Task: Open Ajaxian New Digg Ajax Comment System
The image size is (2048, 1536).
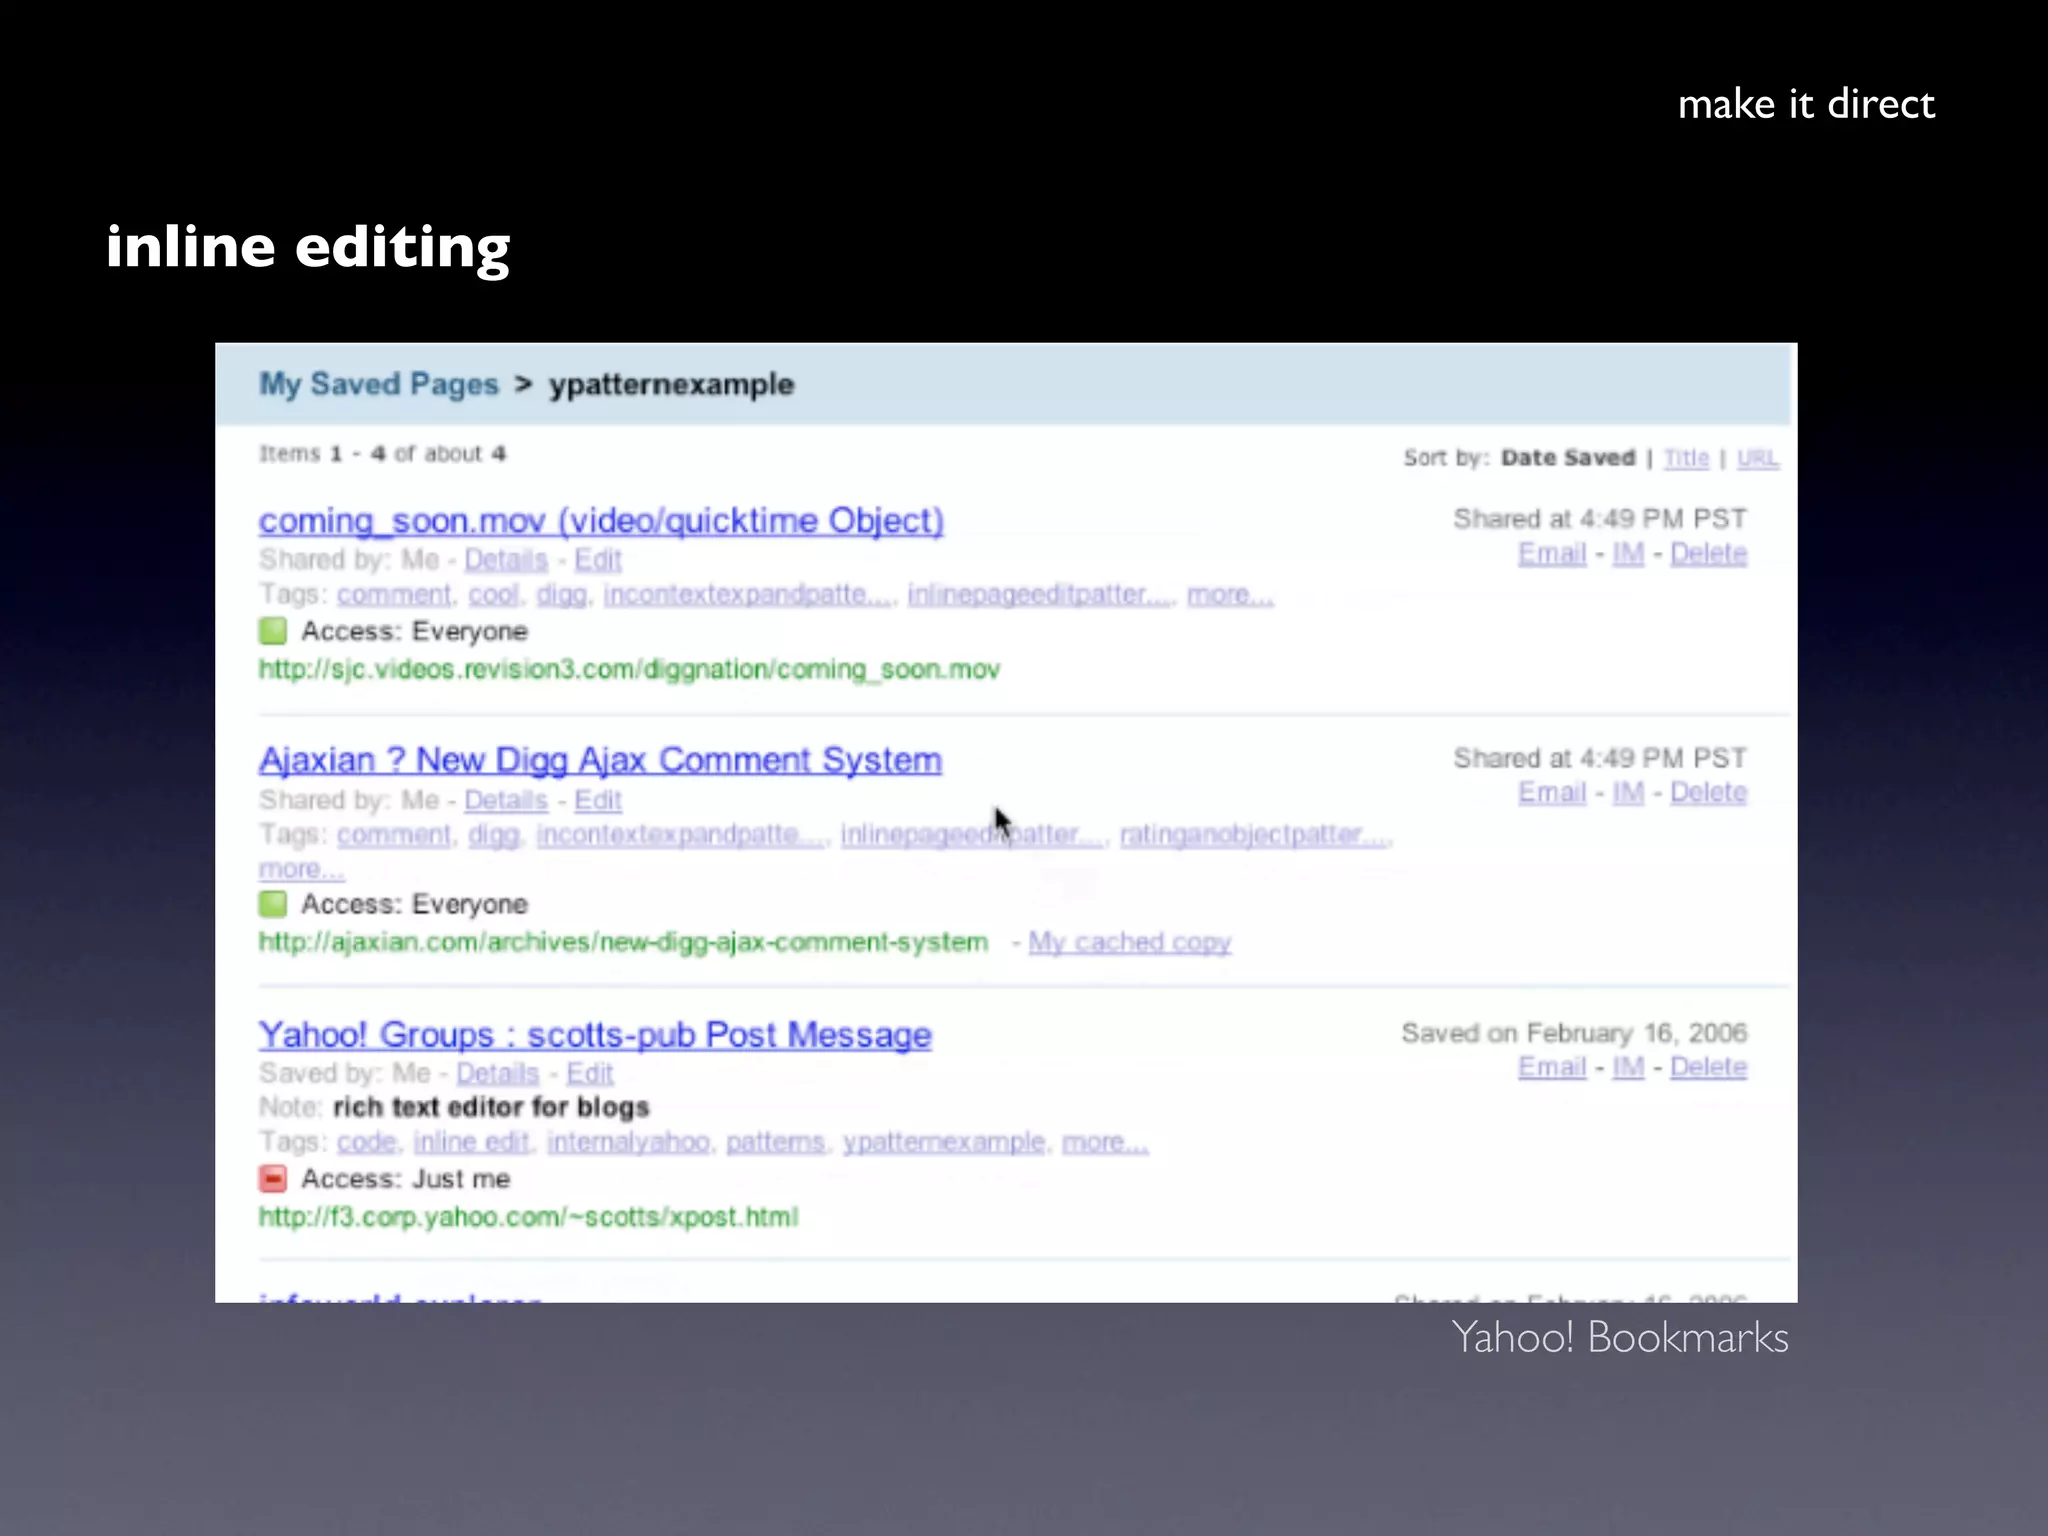Action: (x=600, y=761)
